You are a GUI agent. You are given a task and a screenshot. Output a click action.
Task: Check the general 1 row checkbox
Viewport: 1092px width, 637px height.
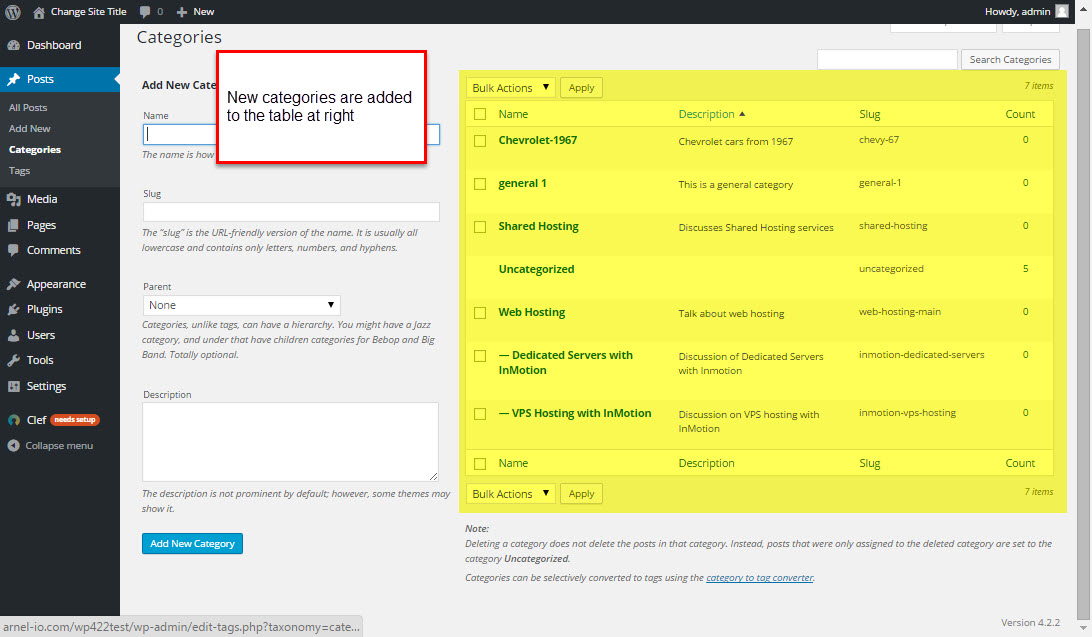click(480, 184)
